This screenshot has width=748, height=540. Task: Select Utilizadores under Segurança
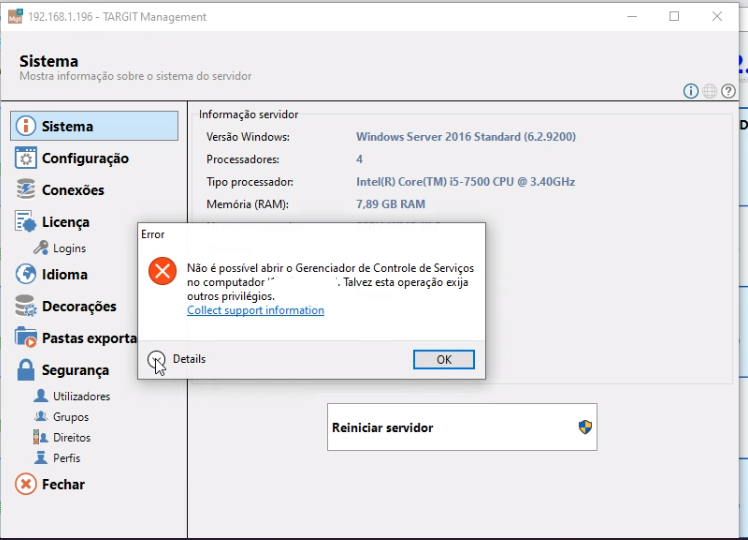pos(81,396)
